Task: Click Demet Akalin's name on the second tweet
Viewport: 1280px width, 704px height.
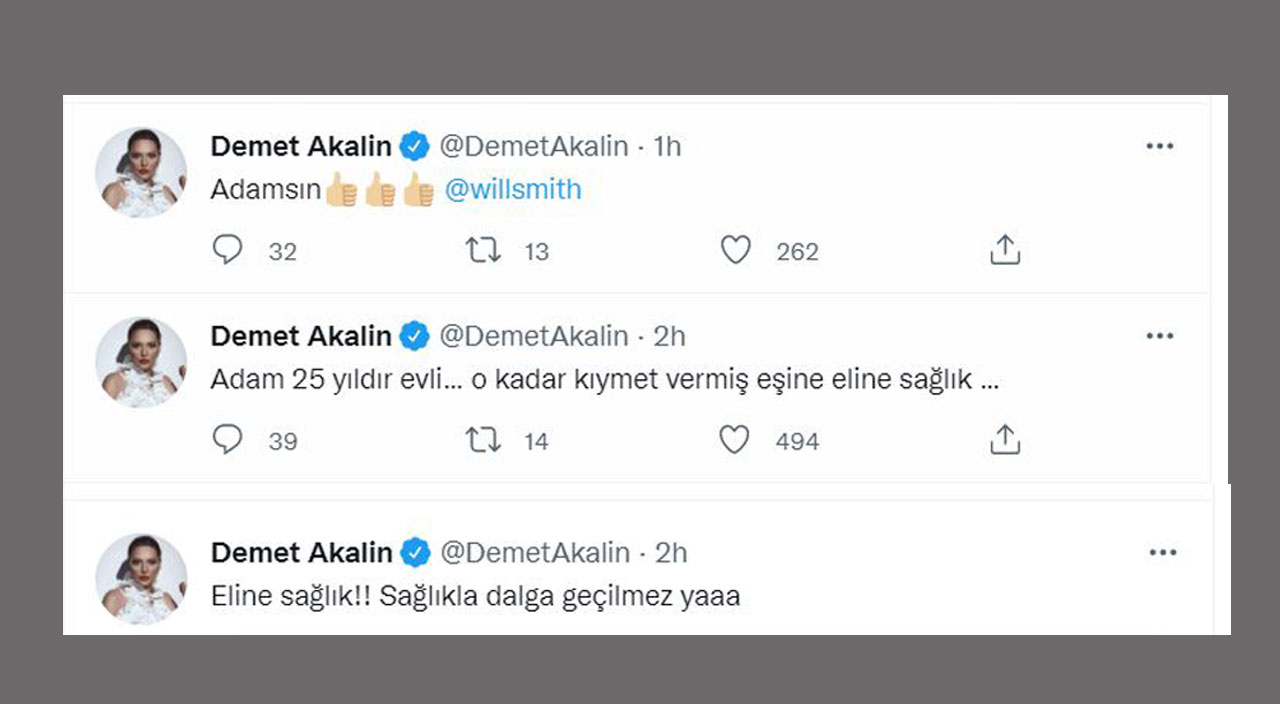Action: (302, 336)
